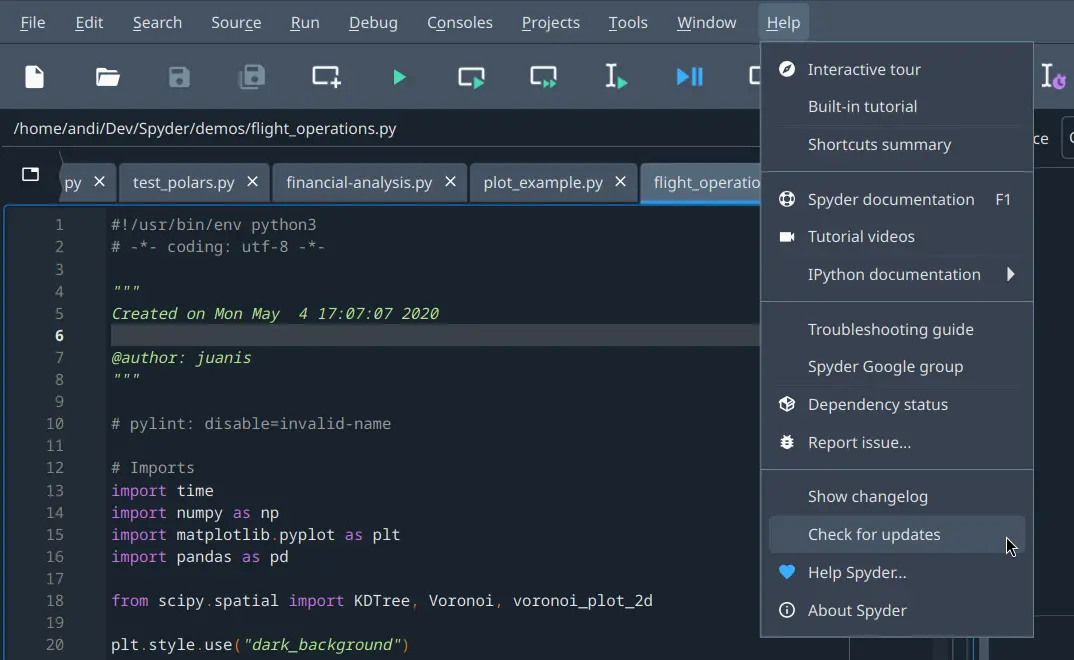1074x660 pixels.
Task: Close the financial-analysis.py tab
Action: coord(450,181)
